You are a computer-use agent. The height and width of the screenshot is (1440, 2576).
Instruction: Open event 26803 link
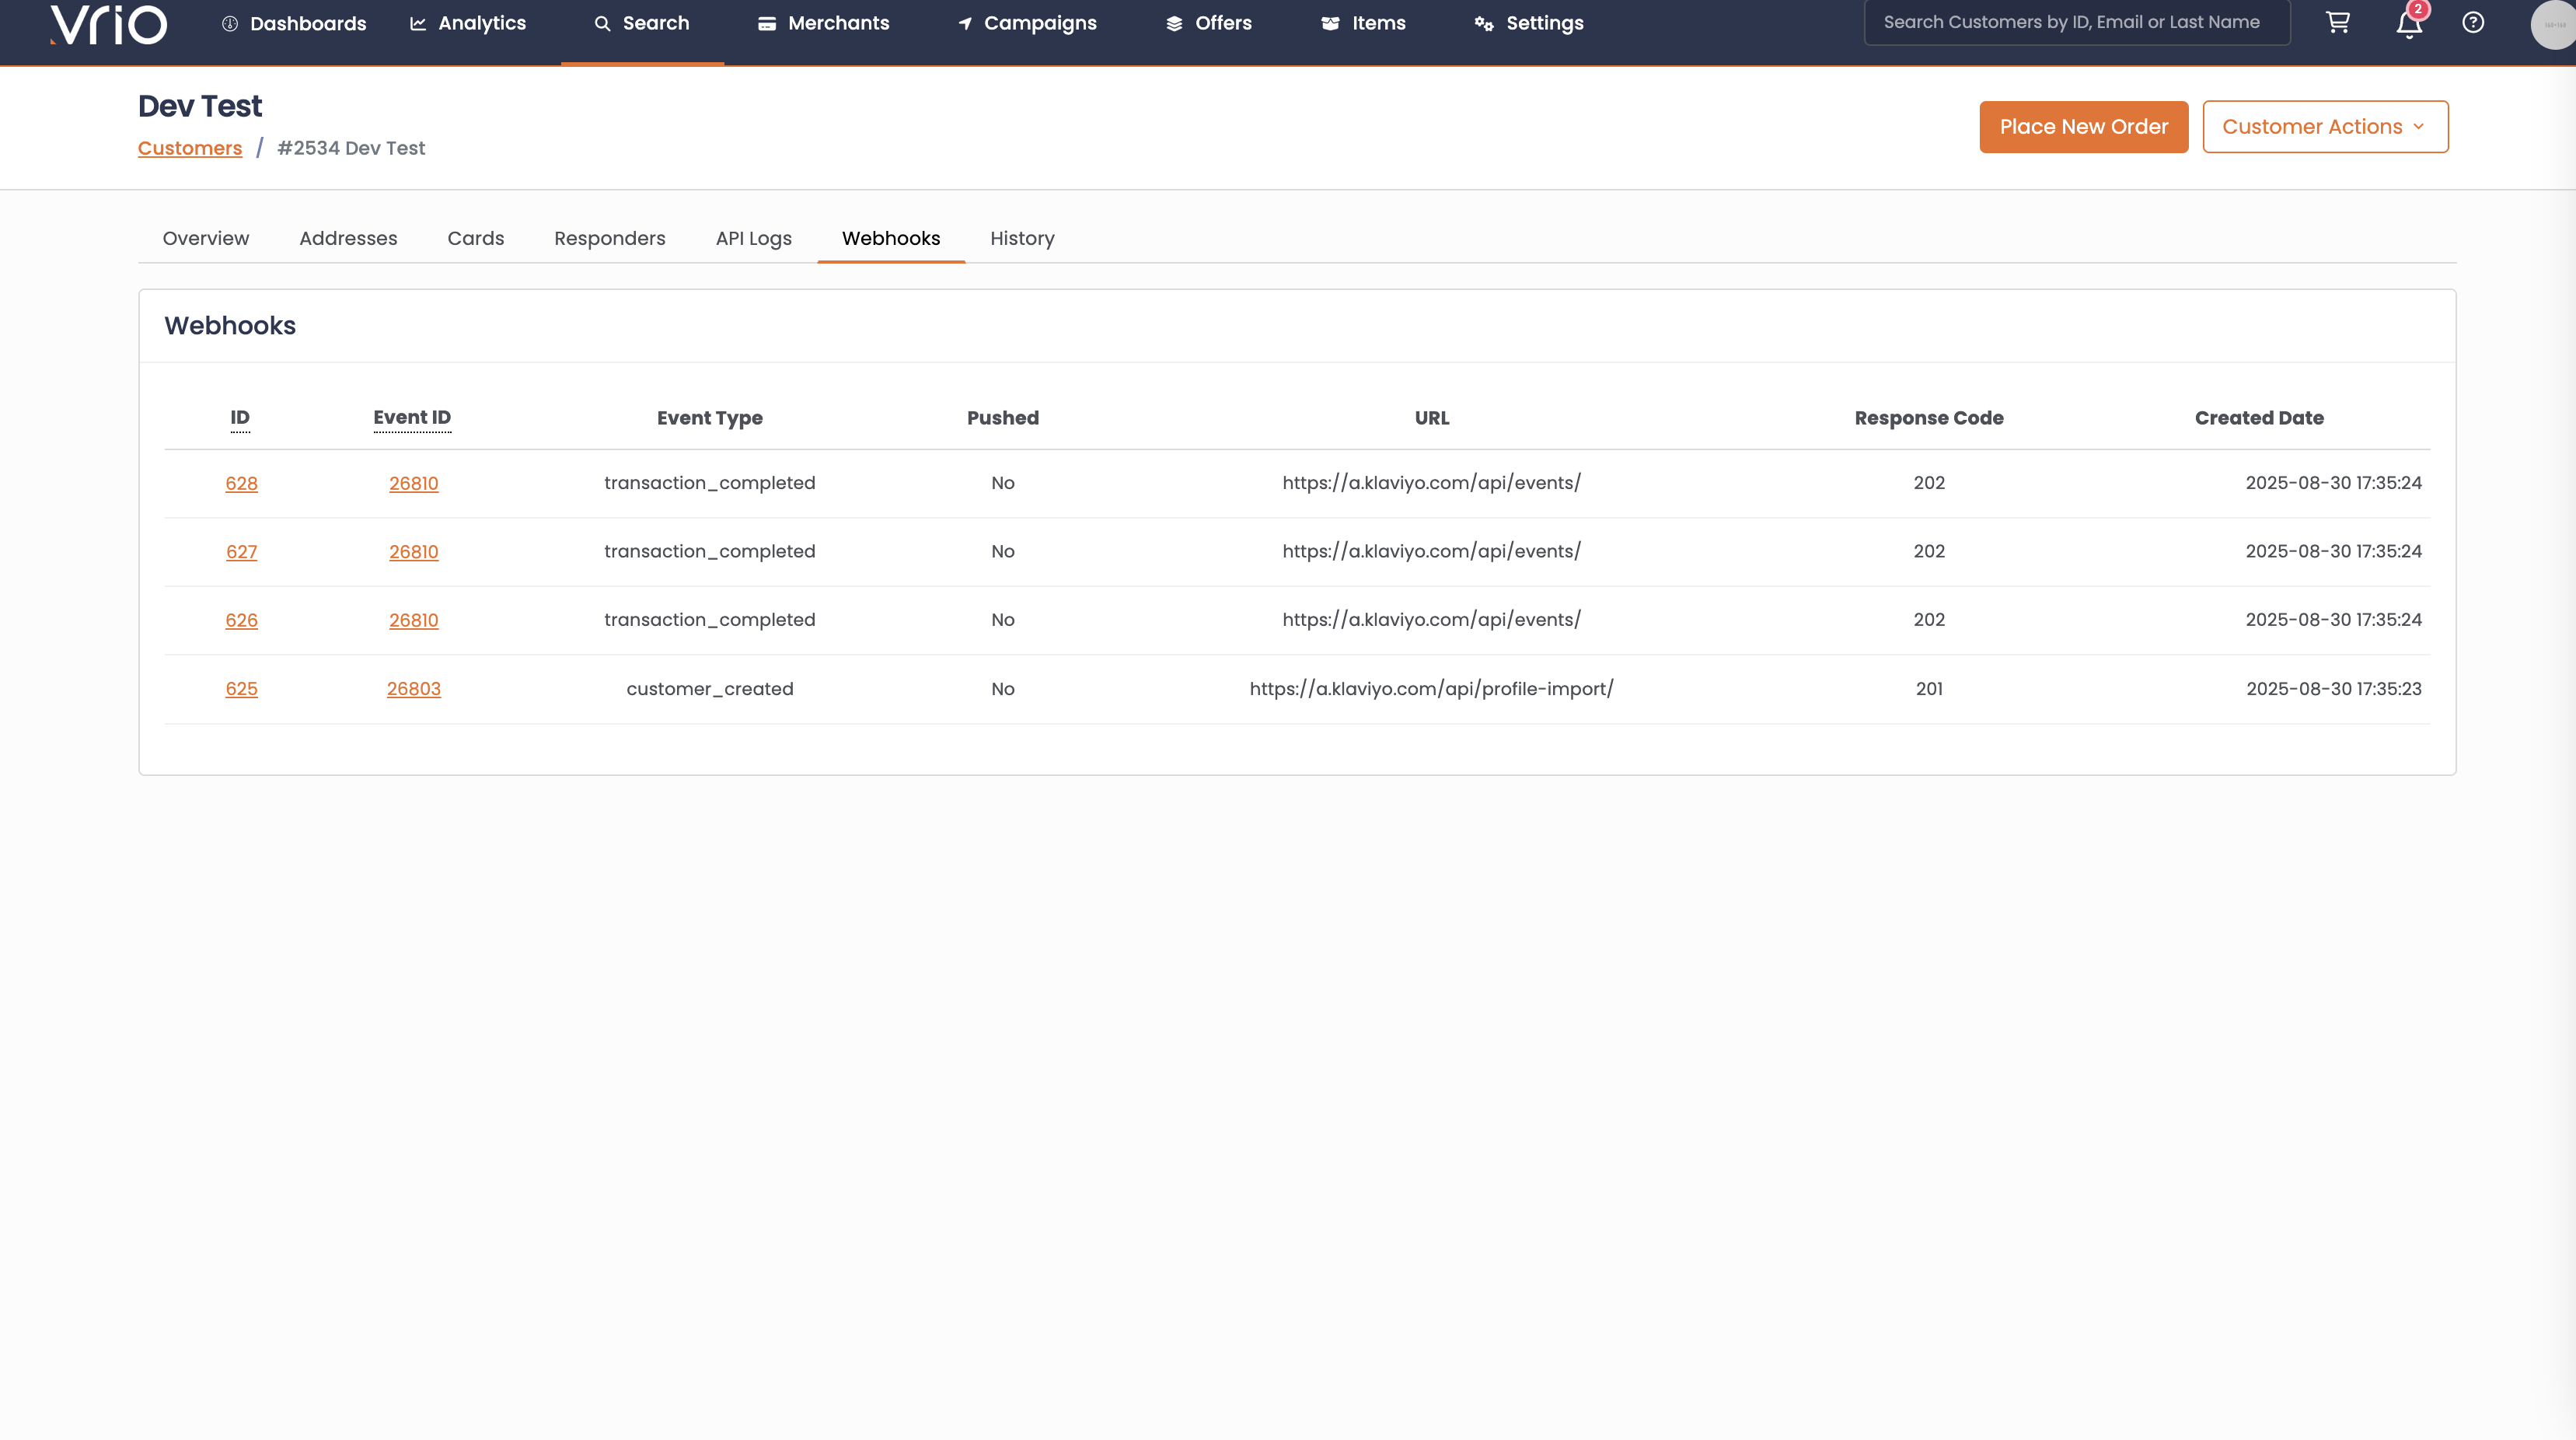[x=413, y=689]
